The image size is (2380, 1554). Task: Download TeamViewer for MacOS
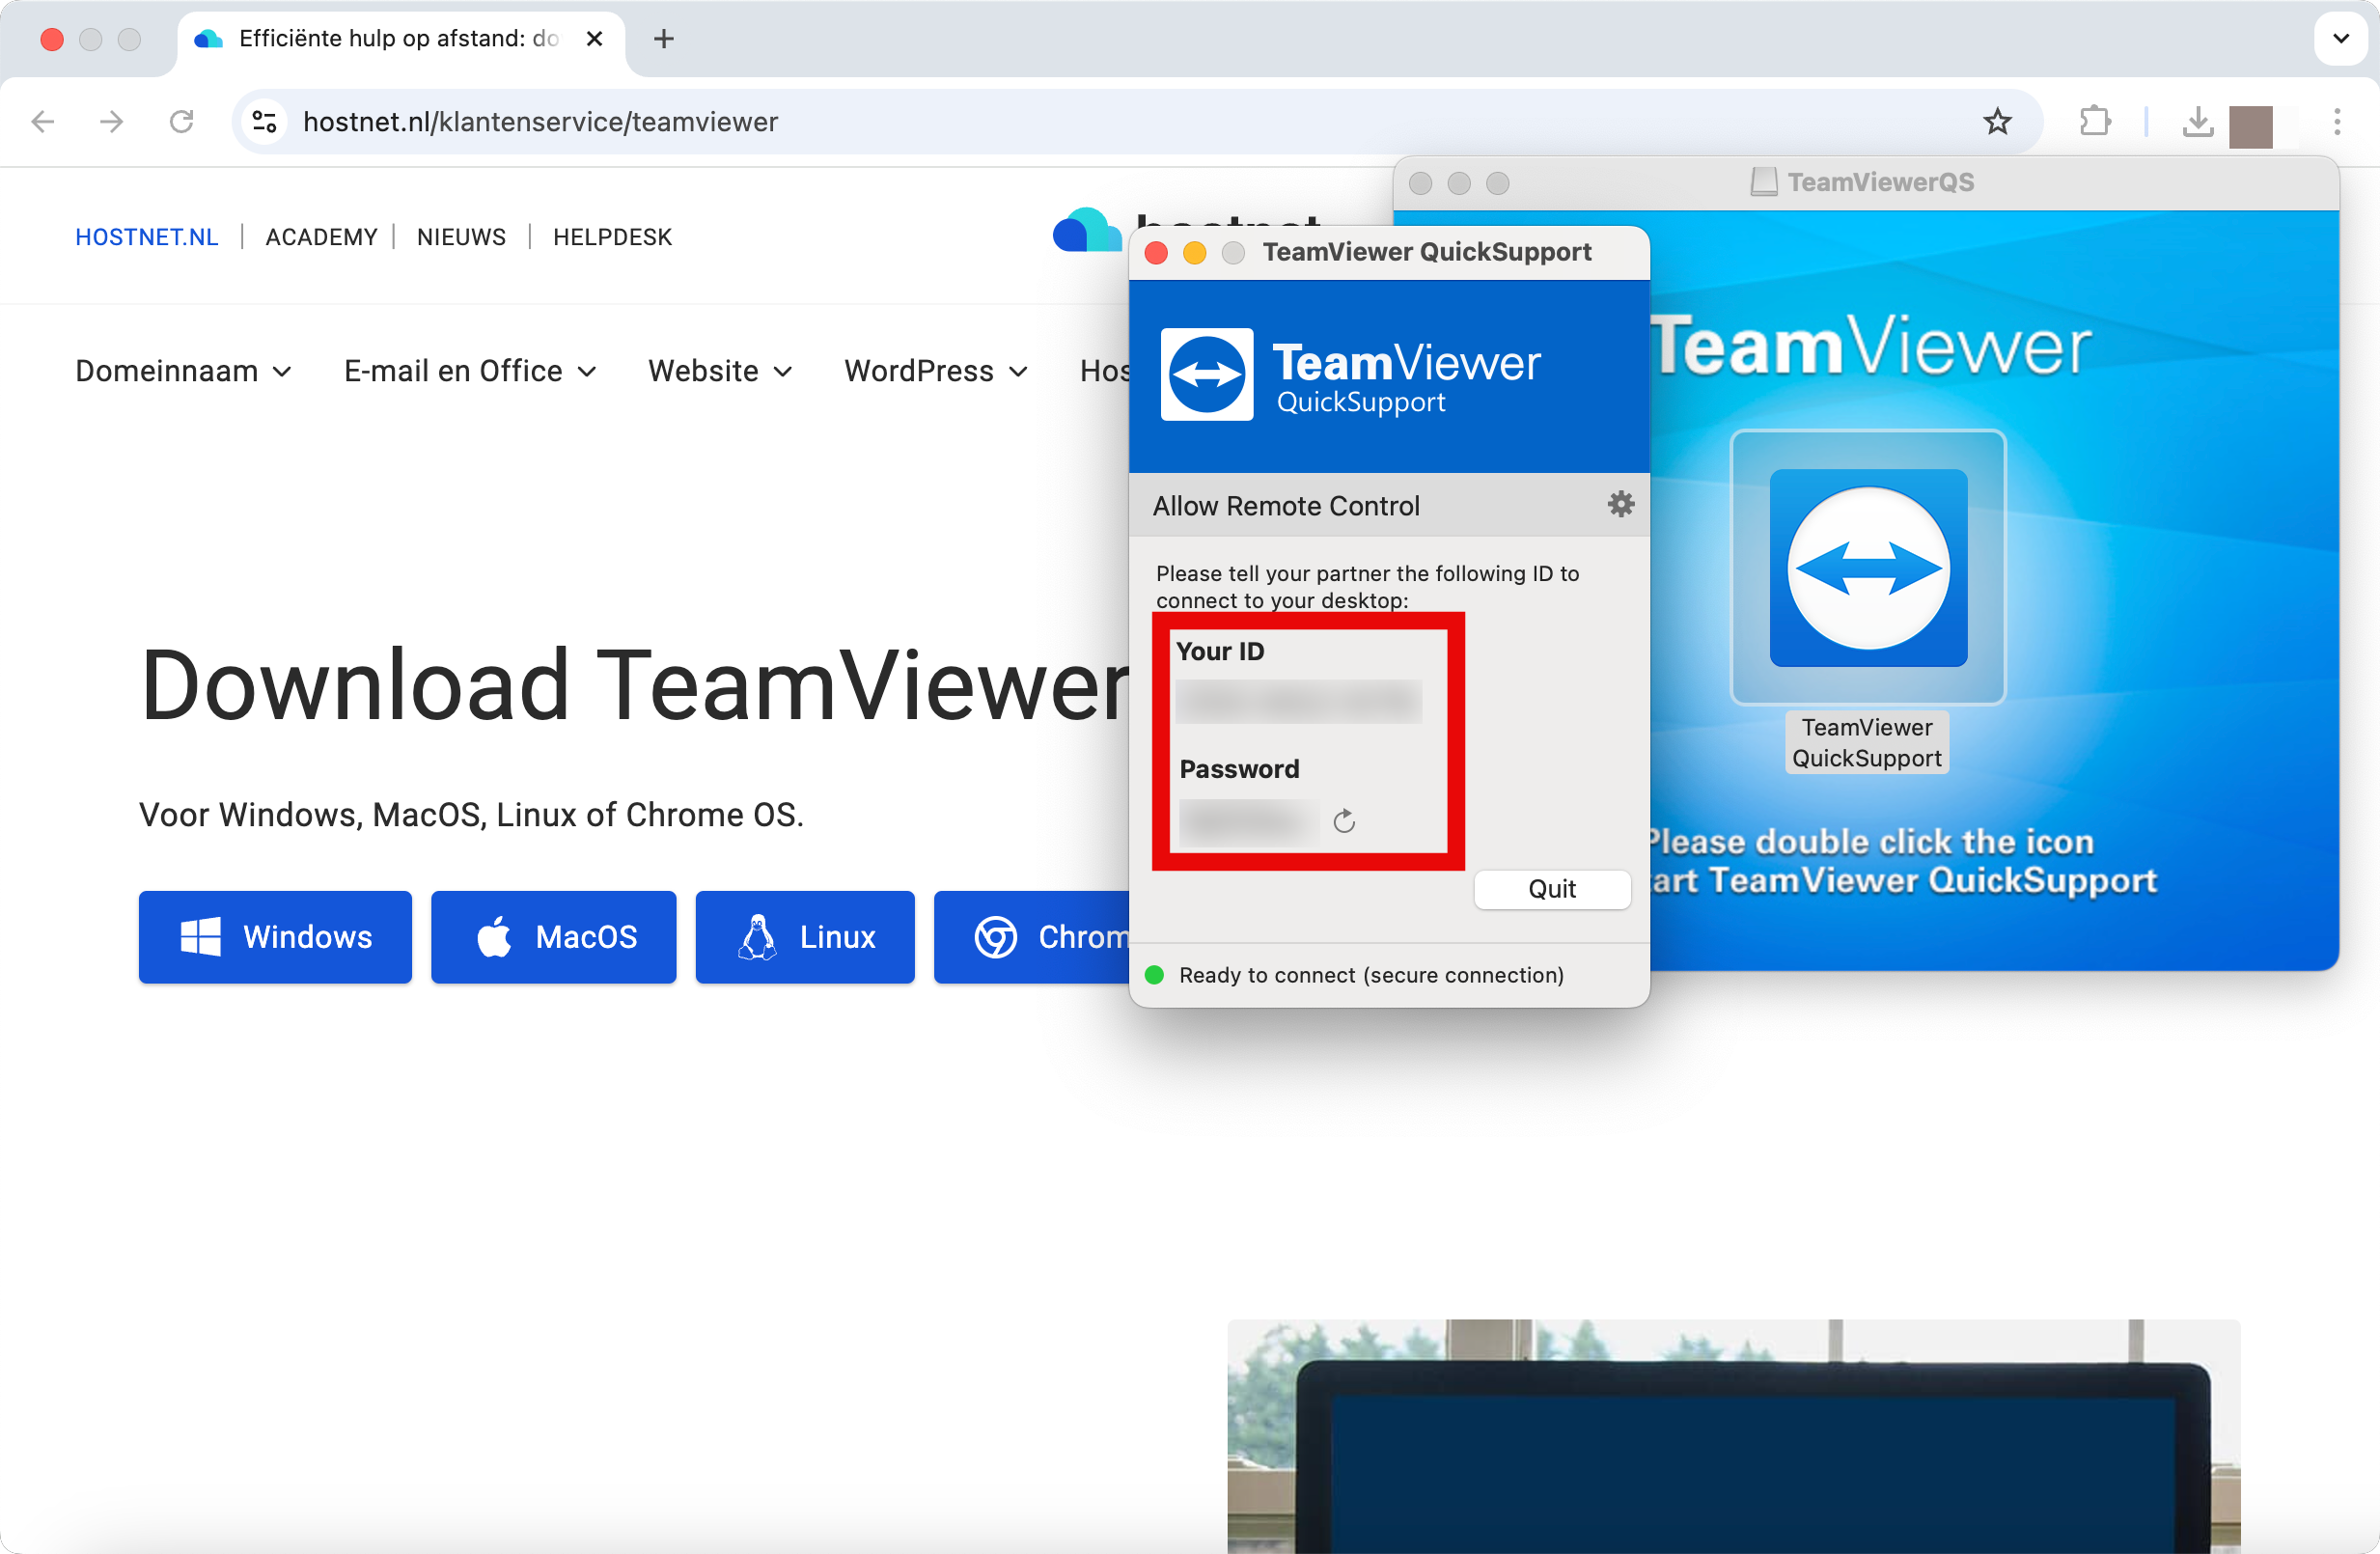[553, 937]
